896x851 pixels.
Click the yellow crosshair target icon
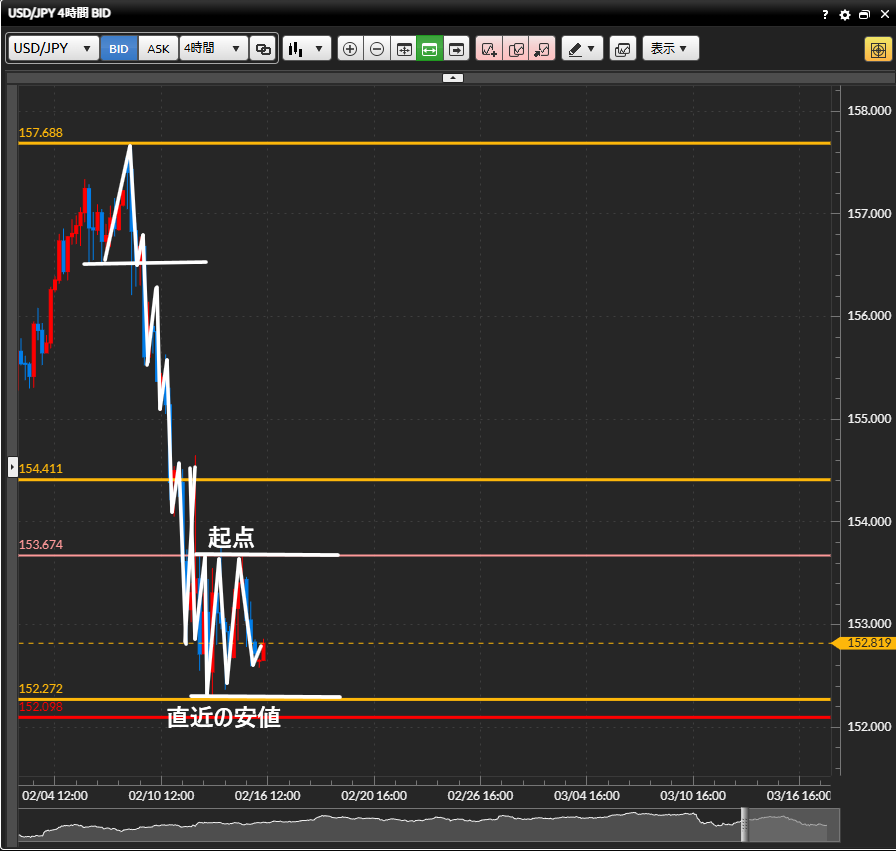click(877, 49)
